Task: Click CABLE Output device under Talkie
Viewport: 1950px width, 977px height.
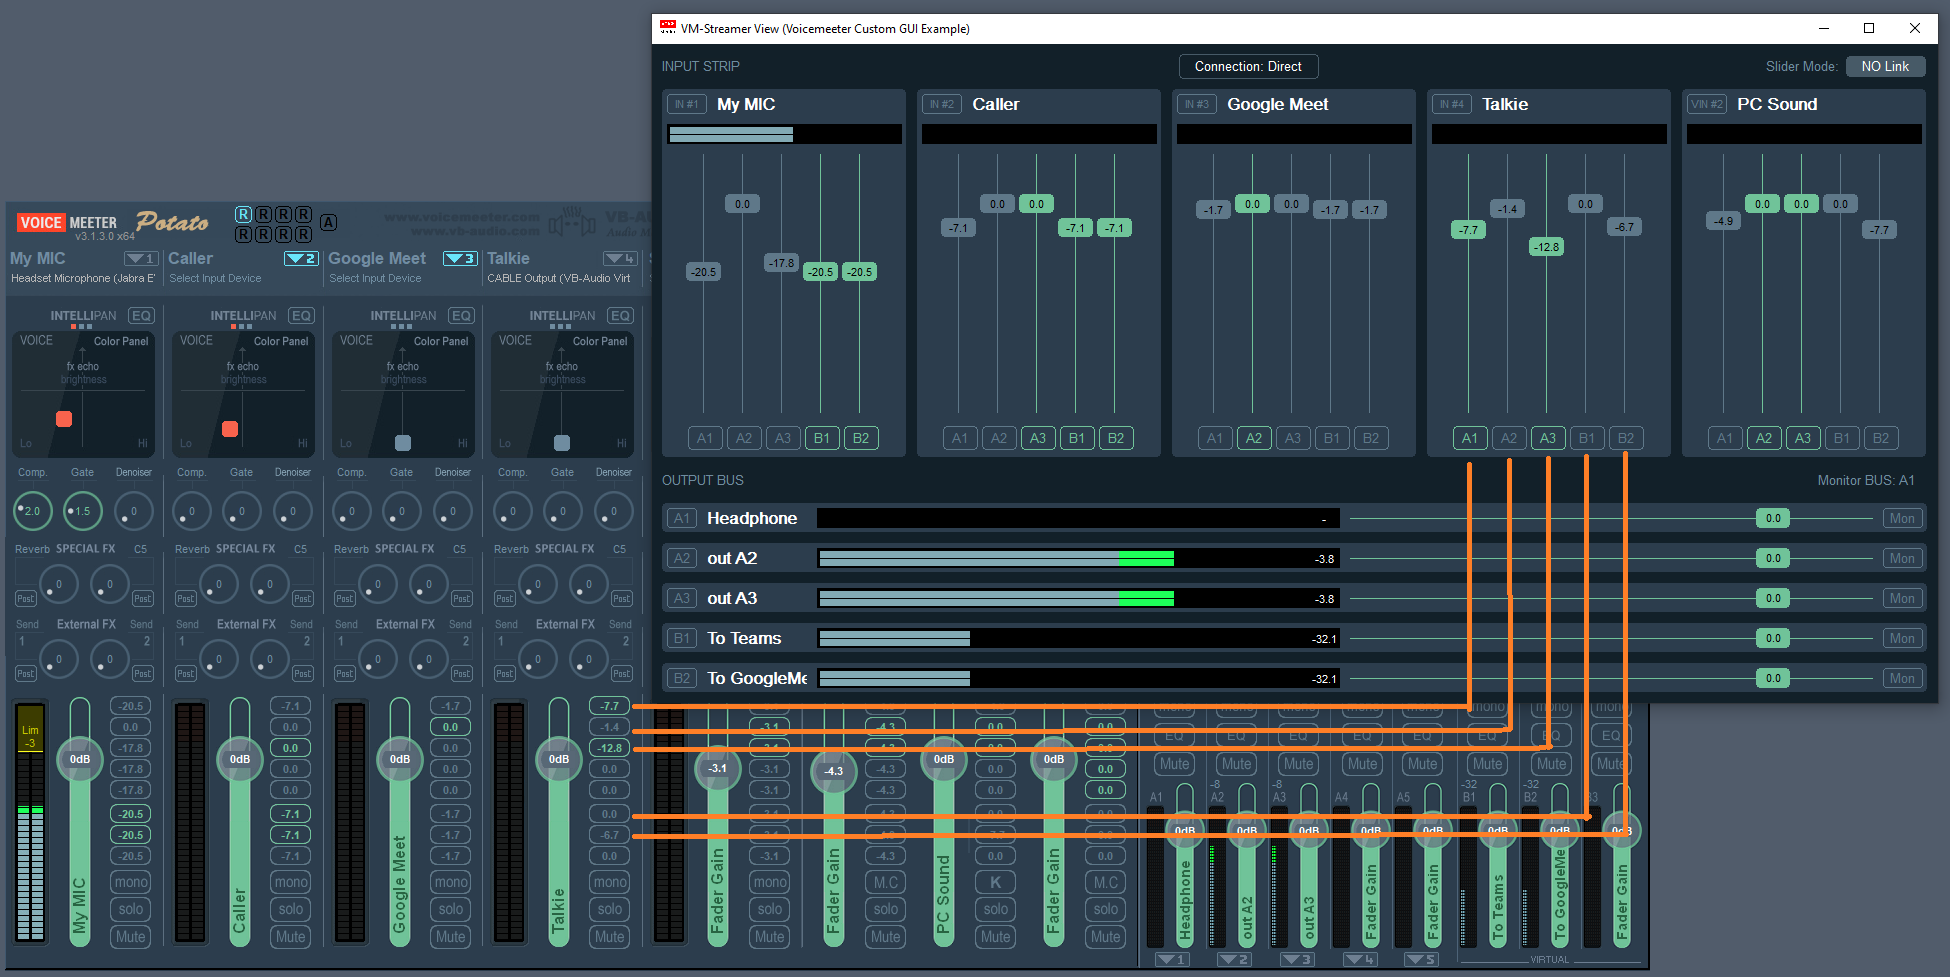Action: (x=559, y=278)
